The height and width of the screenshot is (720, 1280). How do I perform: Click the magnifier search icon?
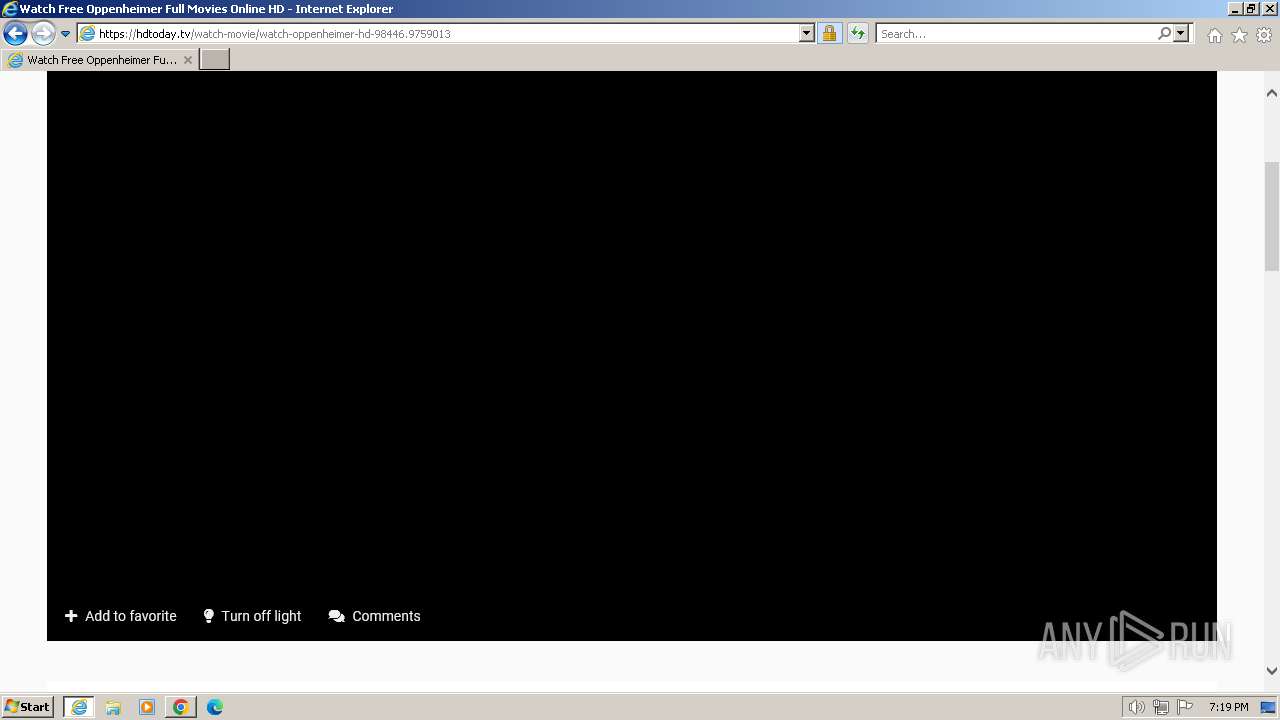pyautogui.click(x=1164, y=34)
